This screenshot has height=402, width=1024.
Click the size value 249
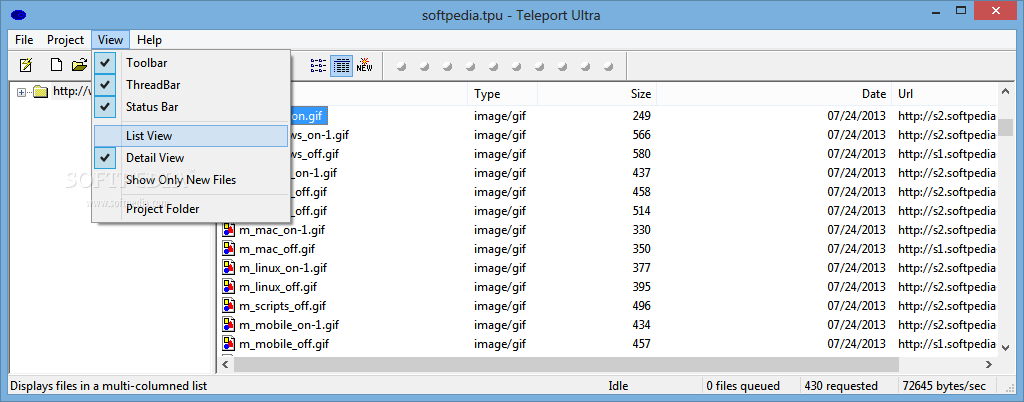point(641,116)
